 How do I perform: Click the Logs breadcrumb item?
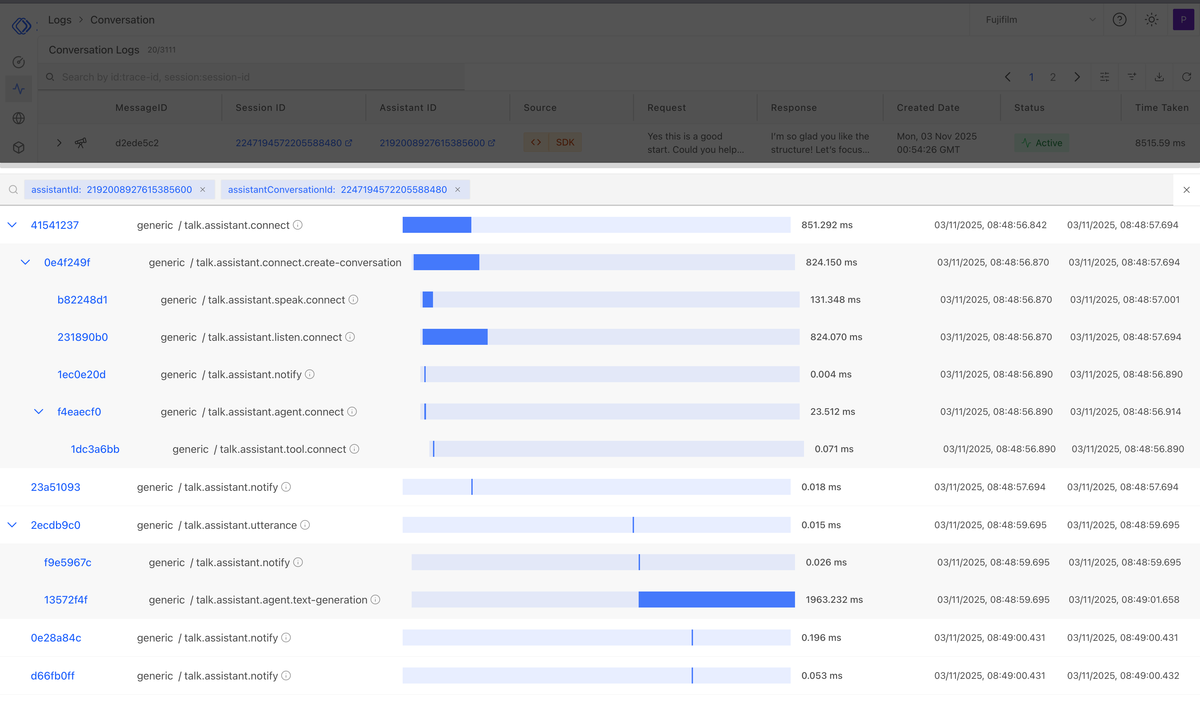(59, 19)
